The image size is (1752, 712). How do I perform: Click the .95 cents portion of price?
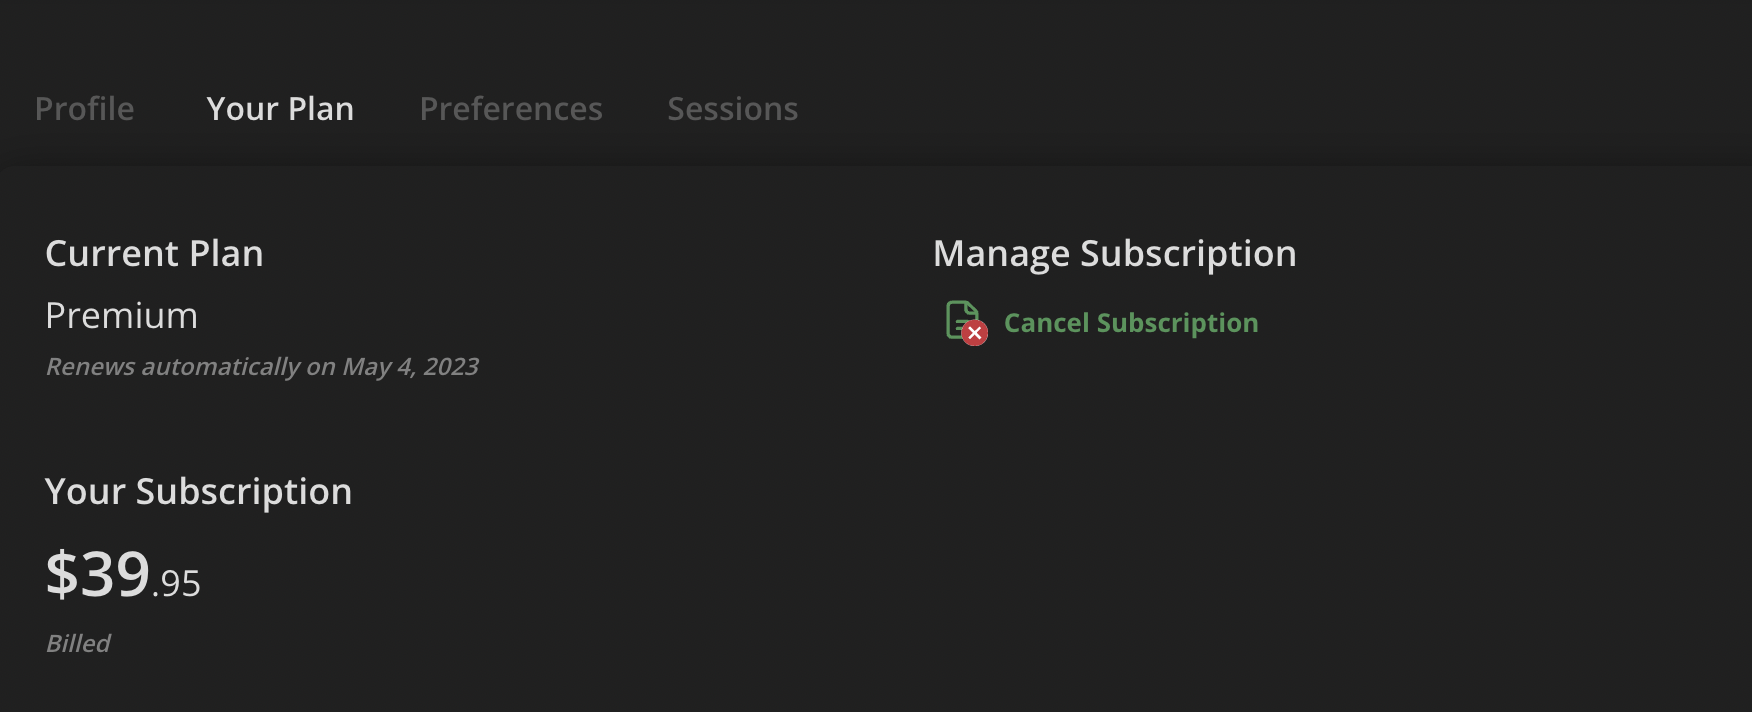tap(176, 584)
